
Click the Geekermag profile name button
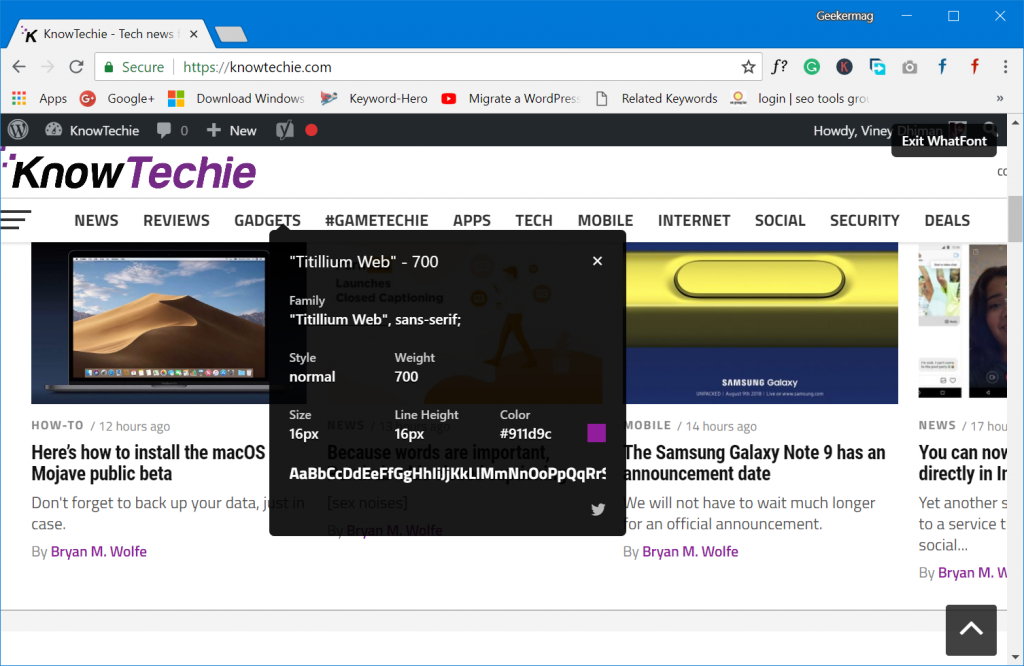[x=844, y=16]
